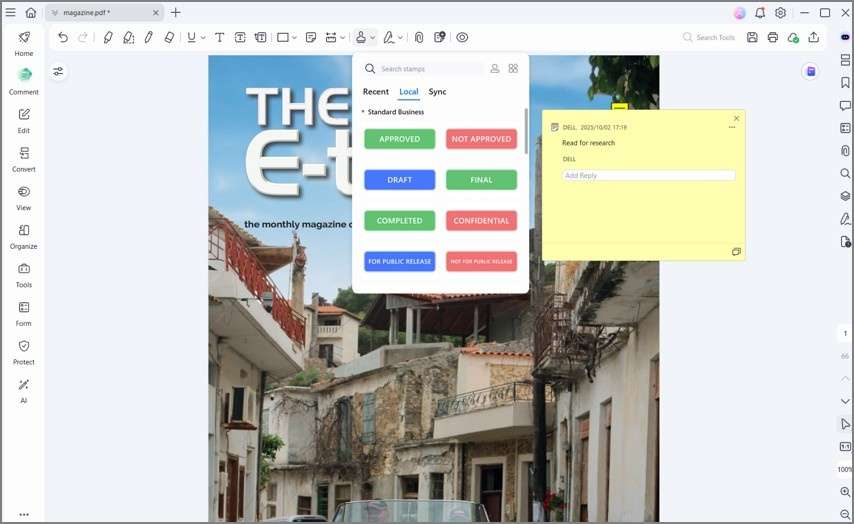This screenshot has width=854, height=524.
Task: Select the Highlight marker tool
Action: point(108,37)
